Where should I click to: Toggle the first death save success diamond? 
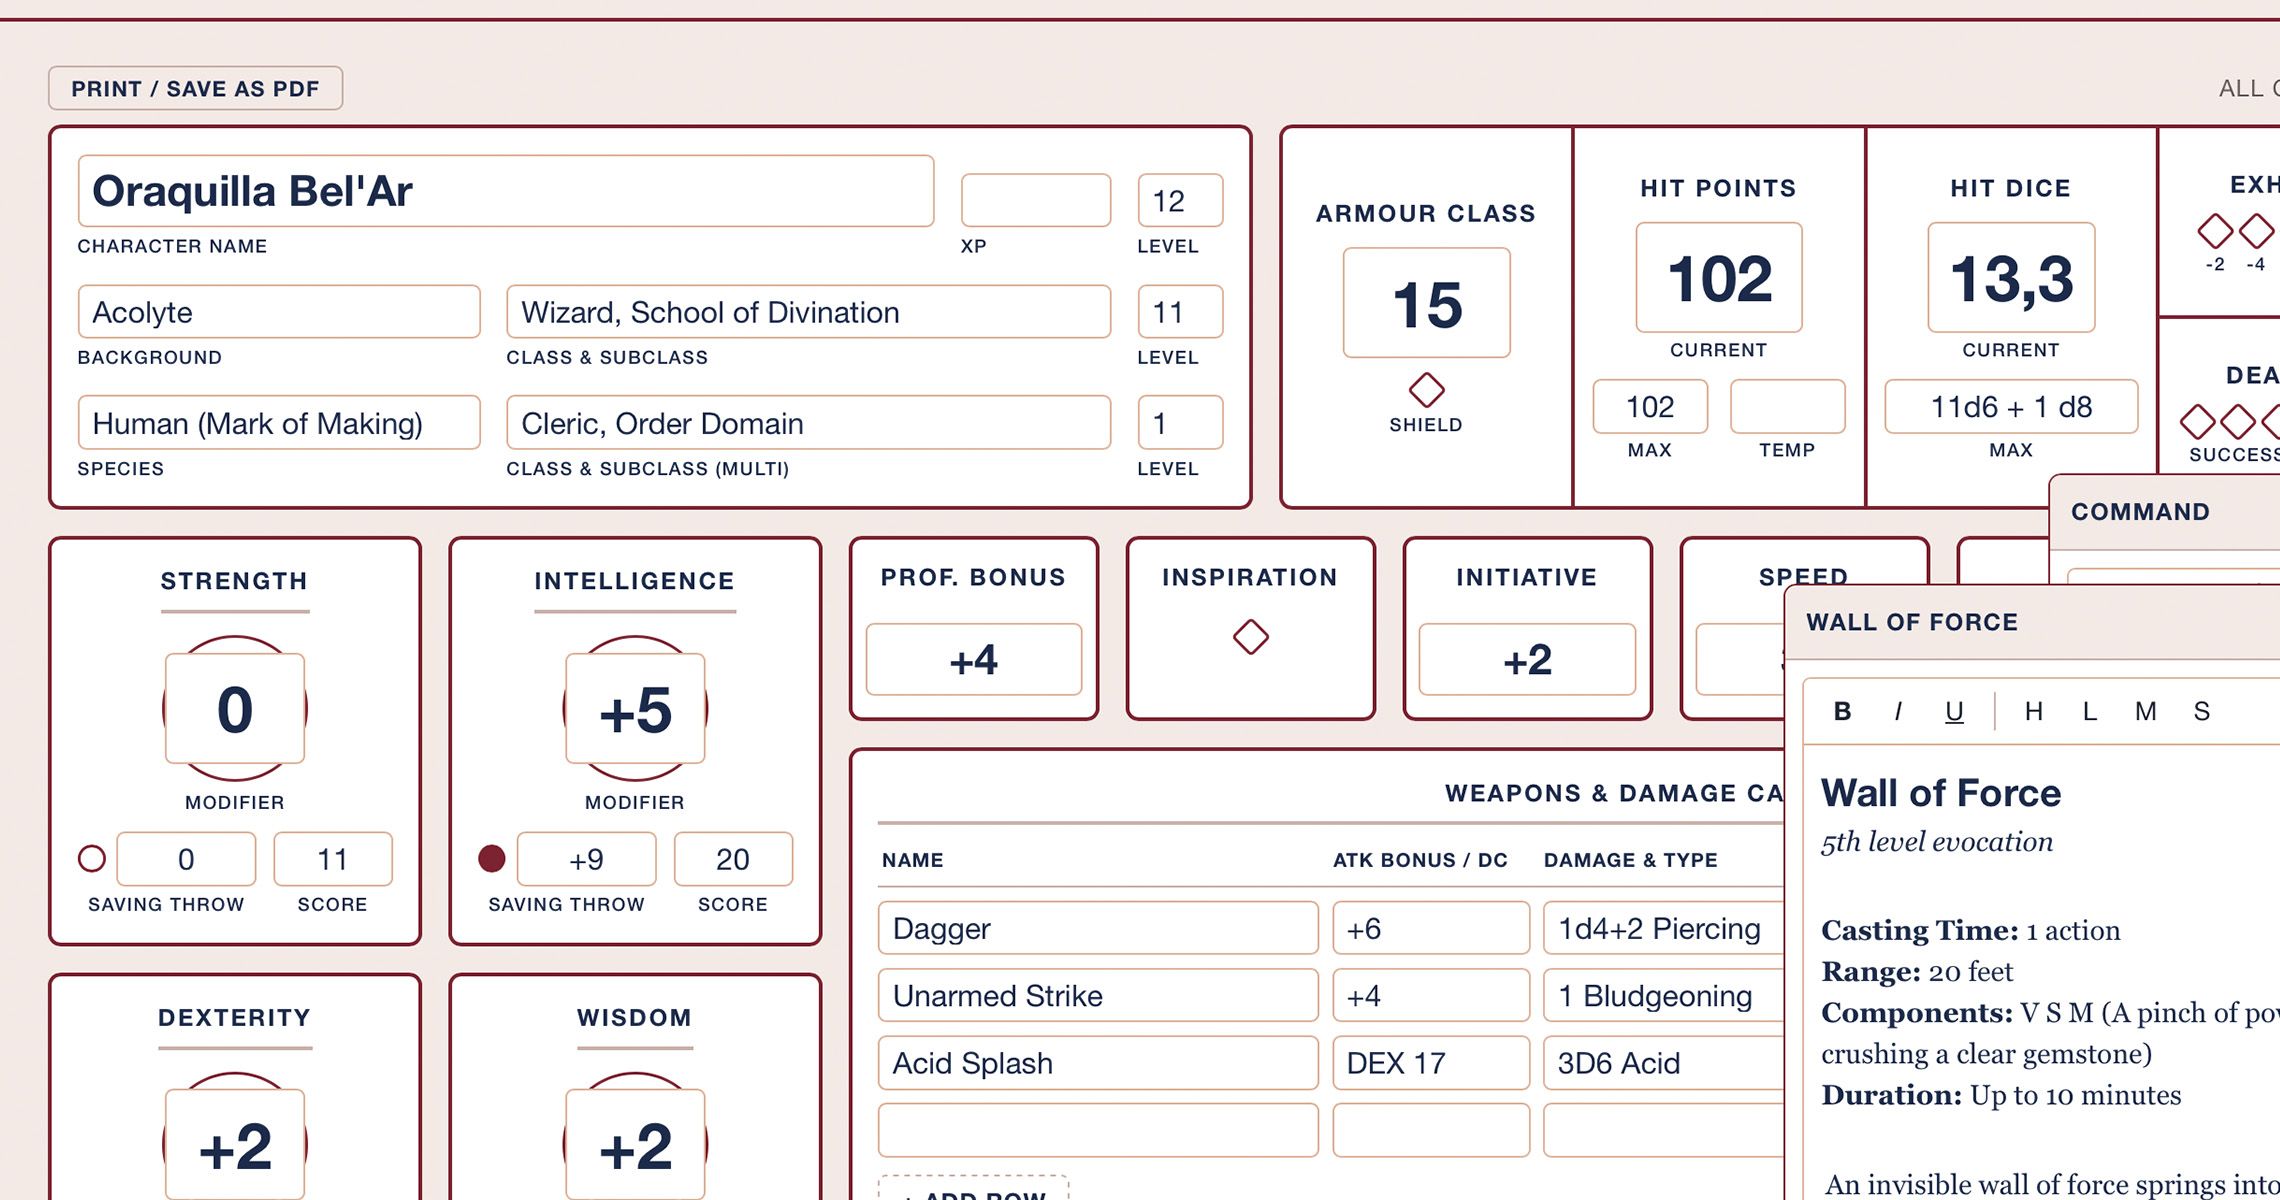2197,422
